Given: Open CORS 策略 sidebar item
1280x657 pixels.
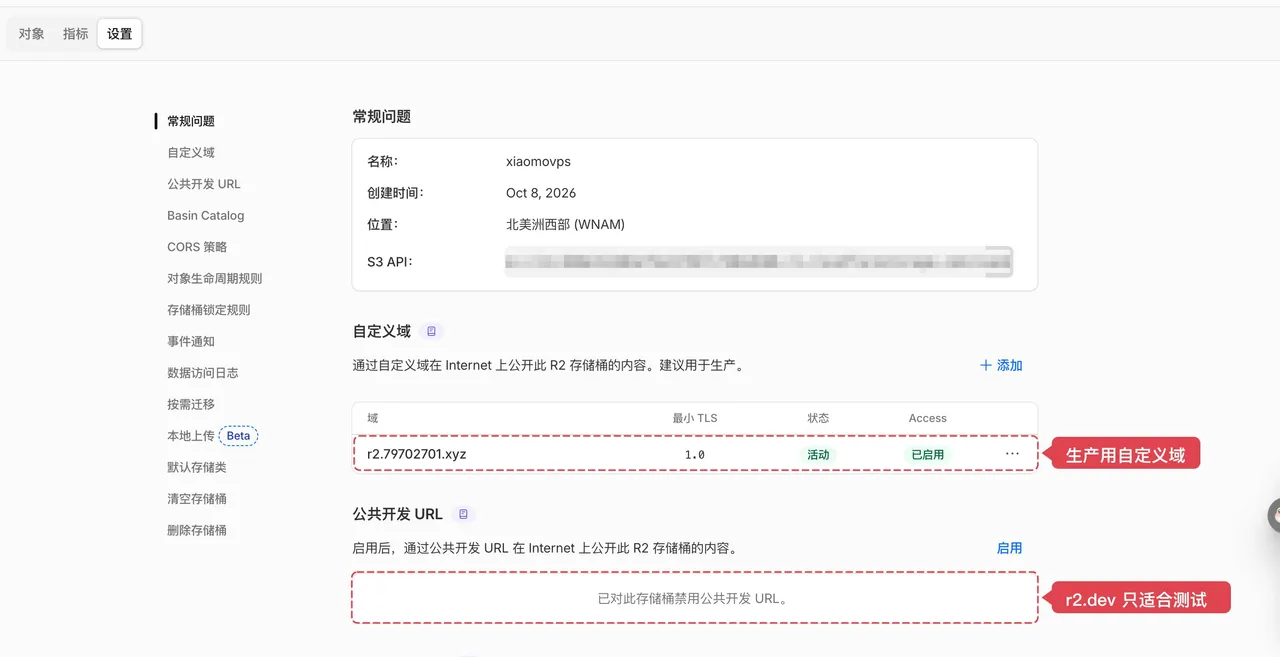Looking at the screenshot, I should click(x=197, y=247).
